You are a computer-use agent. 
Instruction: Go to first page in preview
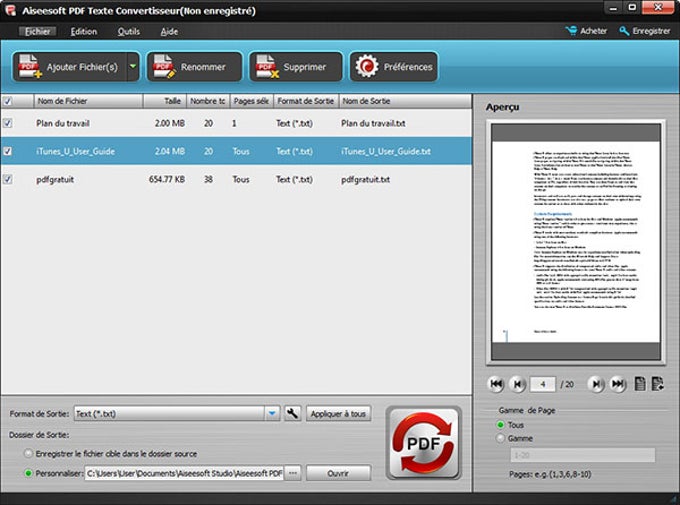point(496,384)
